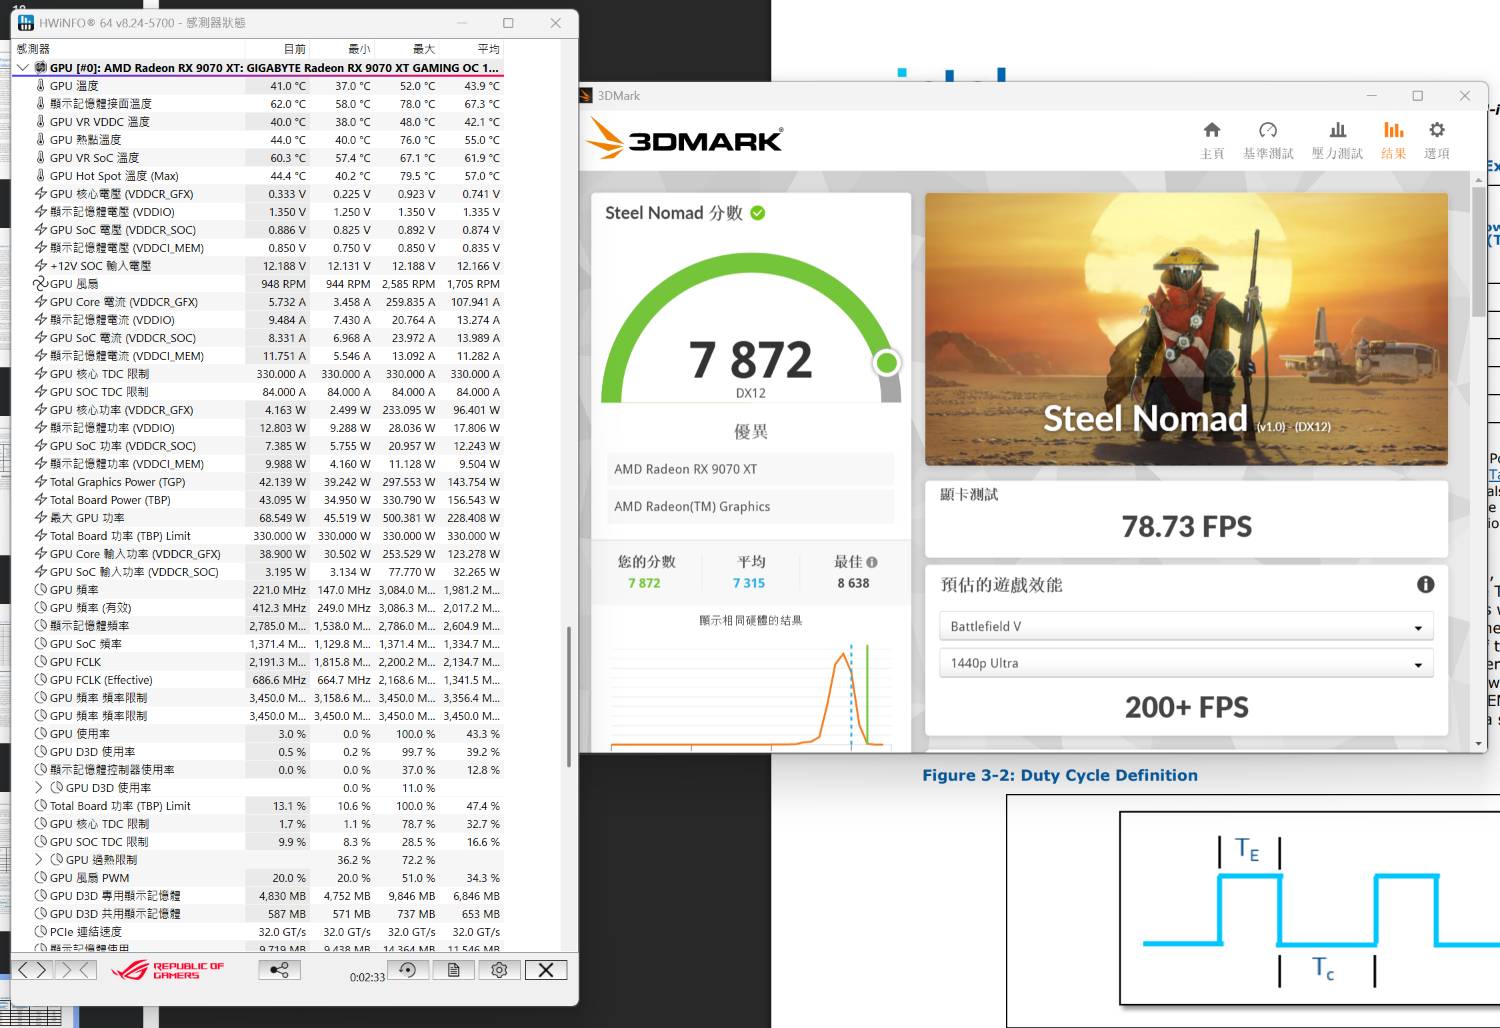Screen dimensions: 1500x1028
Task: Click 3DMark scrollbar up arrow
Action: click(x=1479, y=180)
